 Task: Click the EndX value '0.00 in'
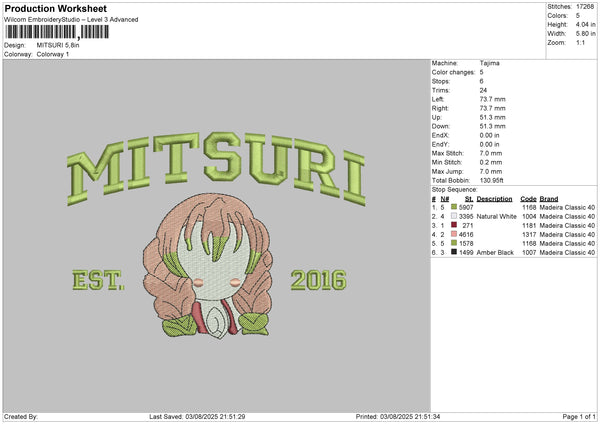(x=489, y=135)
